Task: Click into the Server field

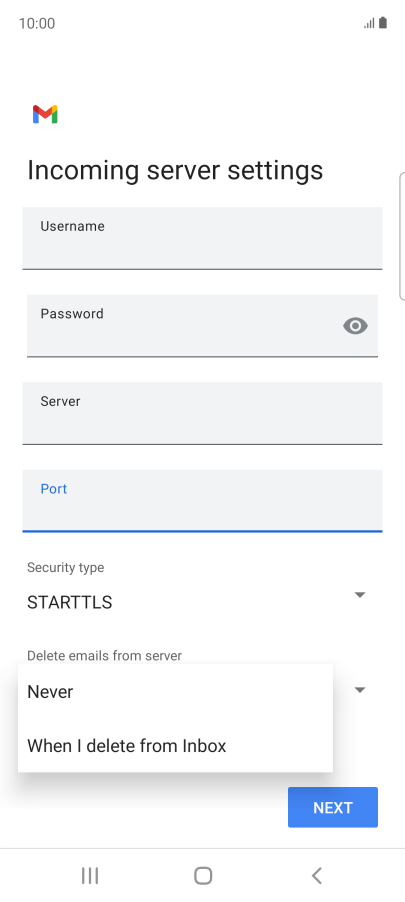Action: [202, 413]
